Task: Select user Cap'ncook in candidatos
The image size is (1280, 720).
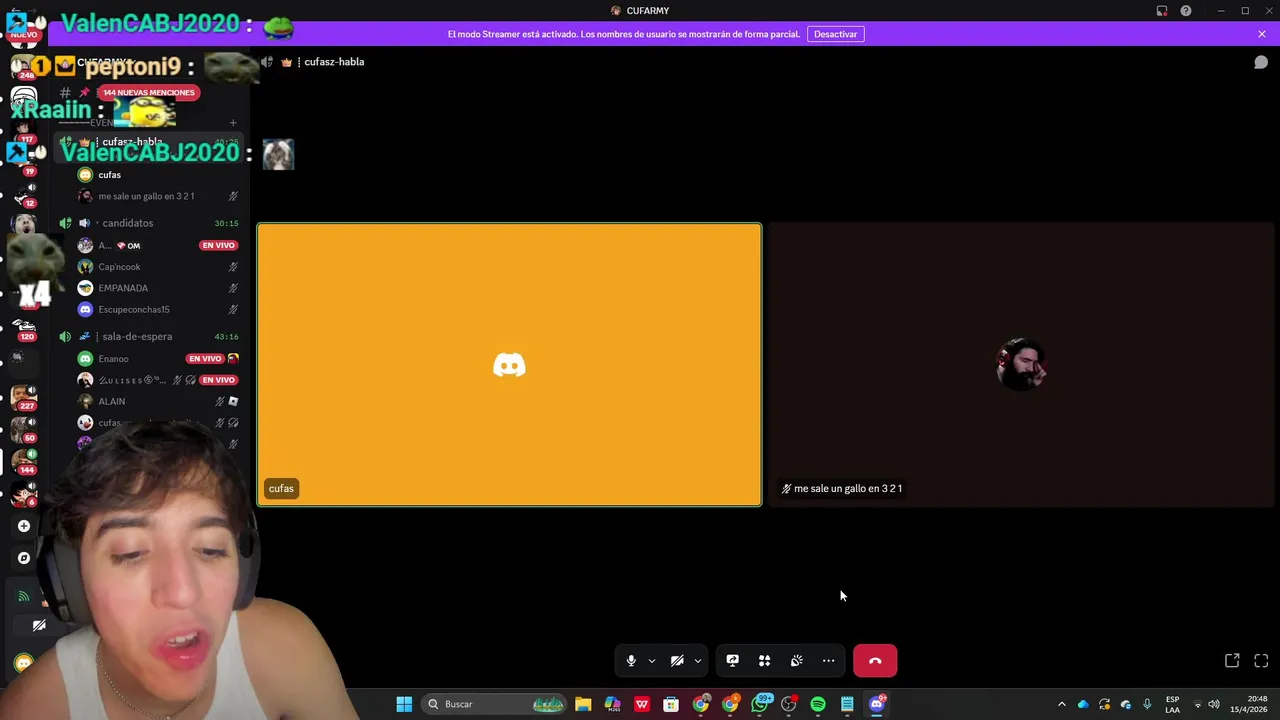Action: [x=119, y=267]
